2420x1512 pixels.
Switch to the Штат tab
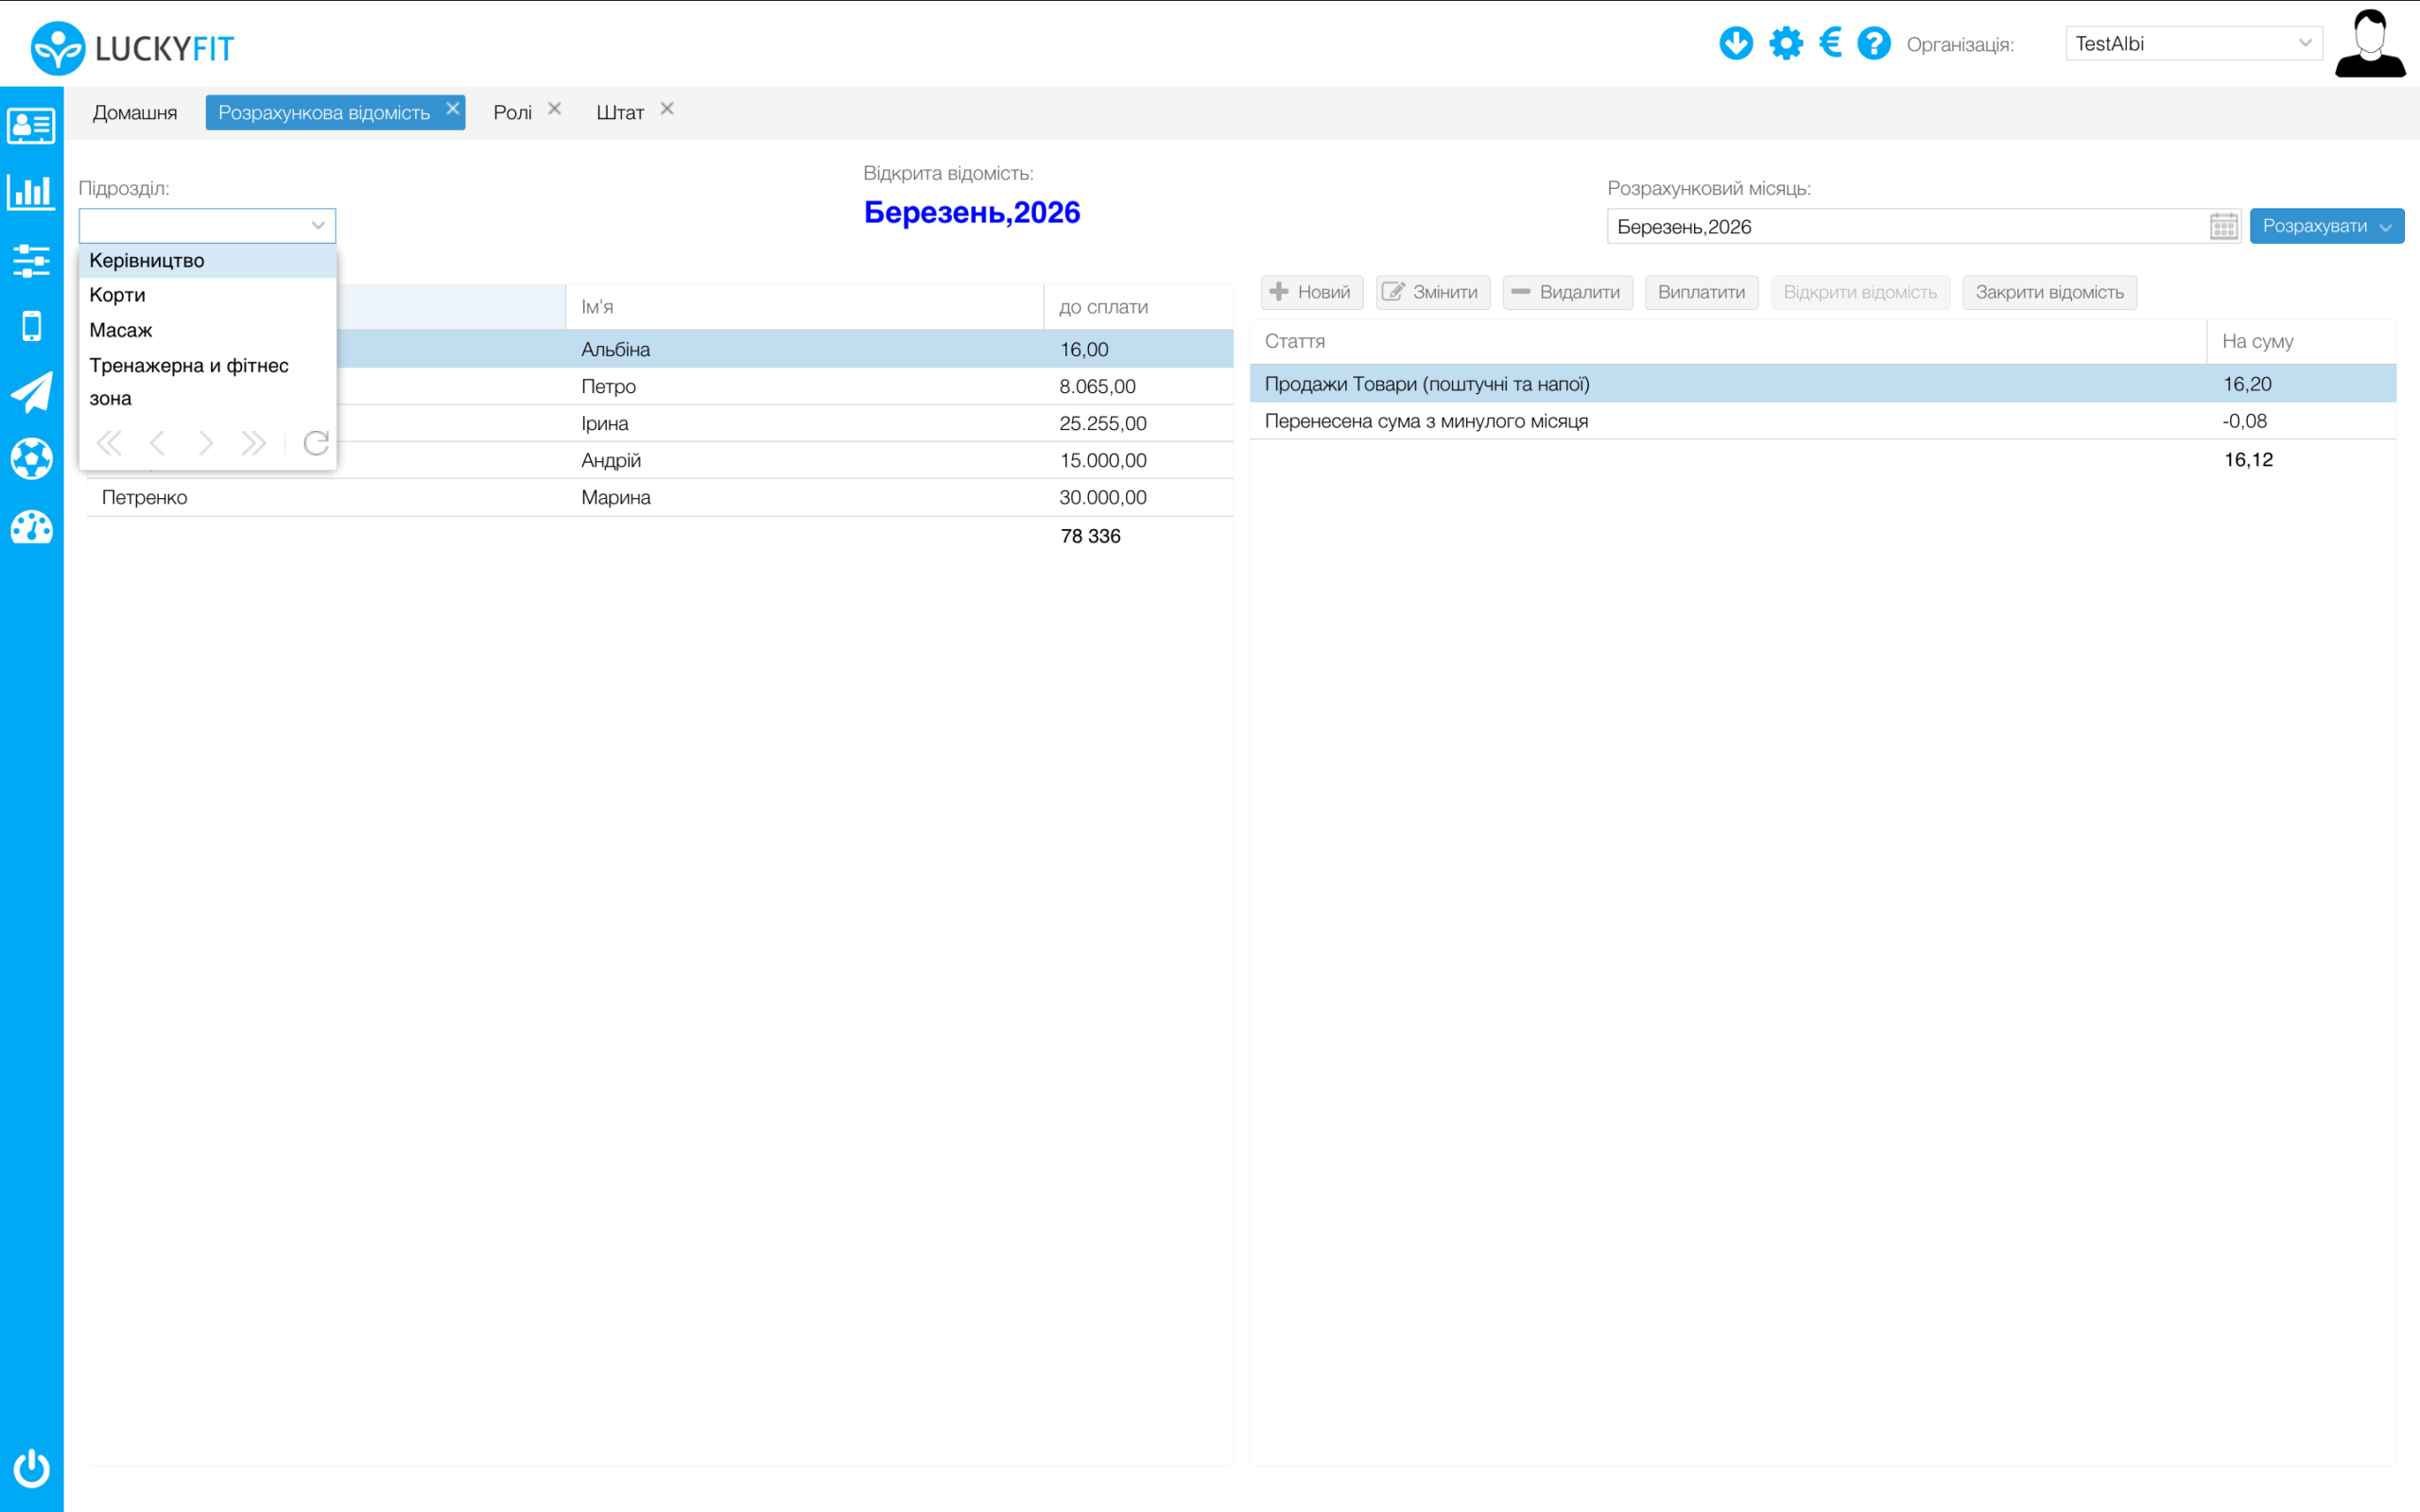click(x=619, y=112)
